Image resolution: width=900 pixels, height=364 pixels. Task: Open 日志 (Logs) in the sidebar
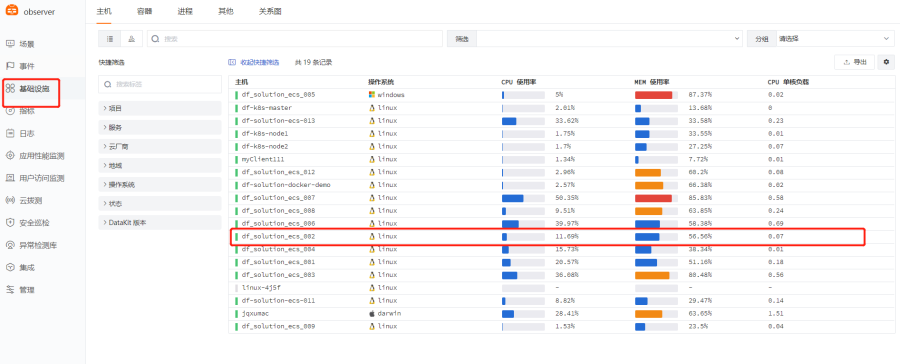point(27,133)
